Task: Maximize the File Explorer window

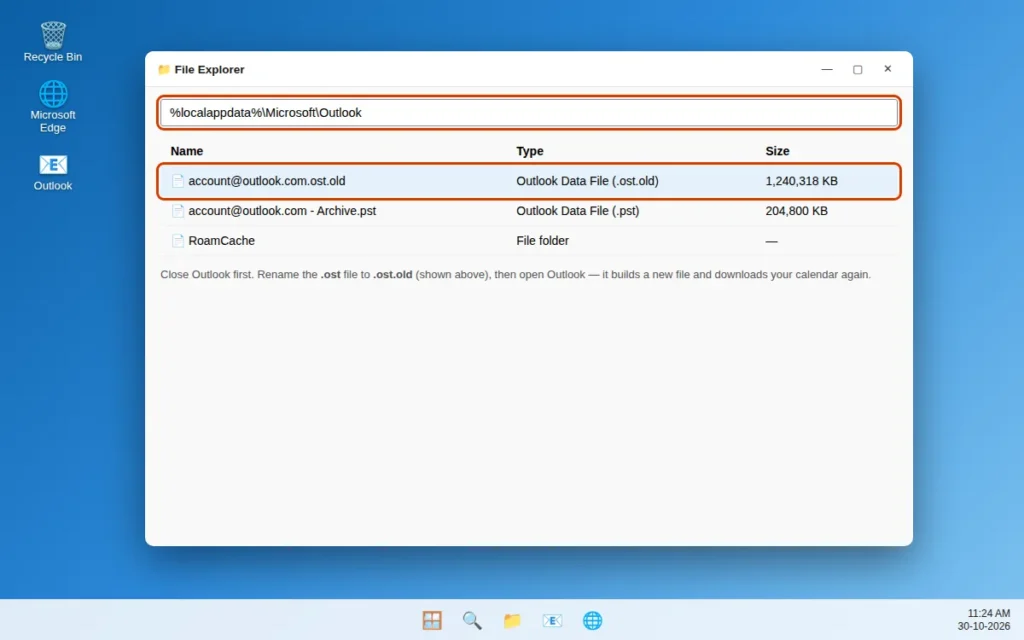Action: pyautogui.click(x=857, y=69)
